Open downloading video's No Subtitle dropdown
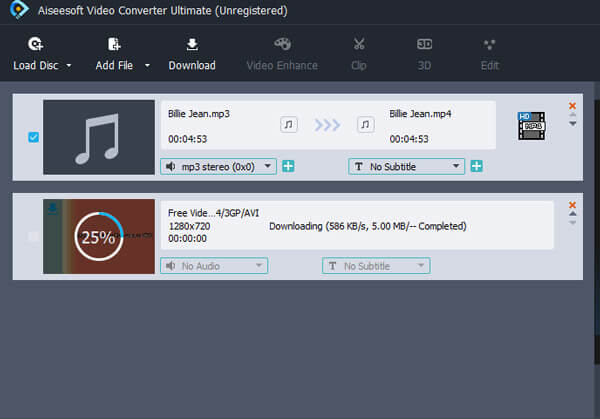Viewport: 600px width, 419px height. pos(376,266)
